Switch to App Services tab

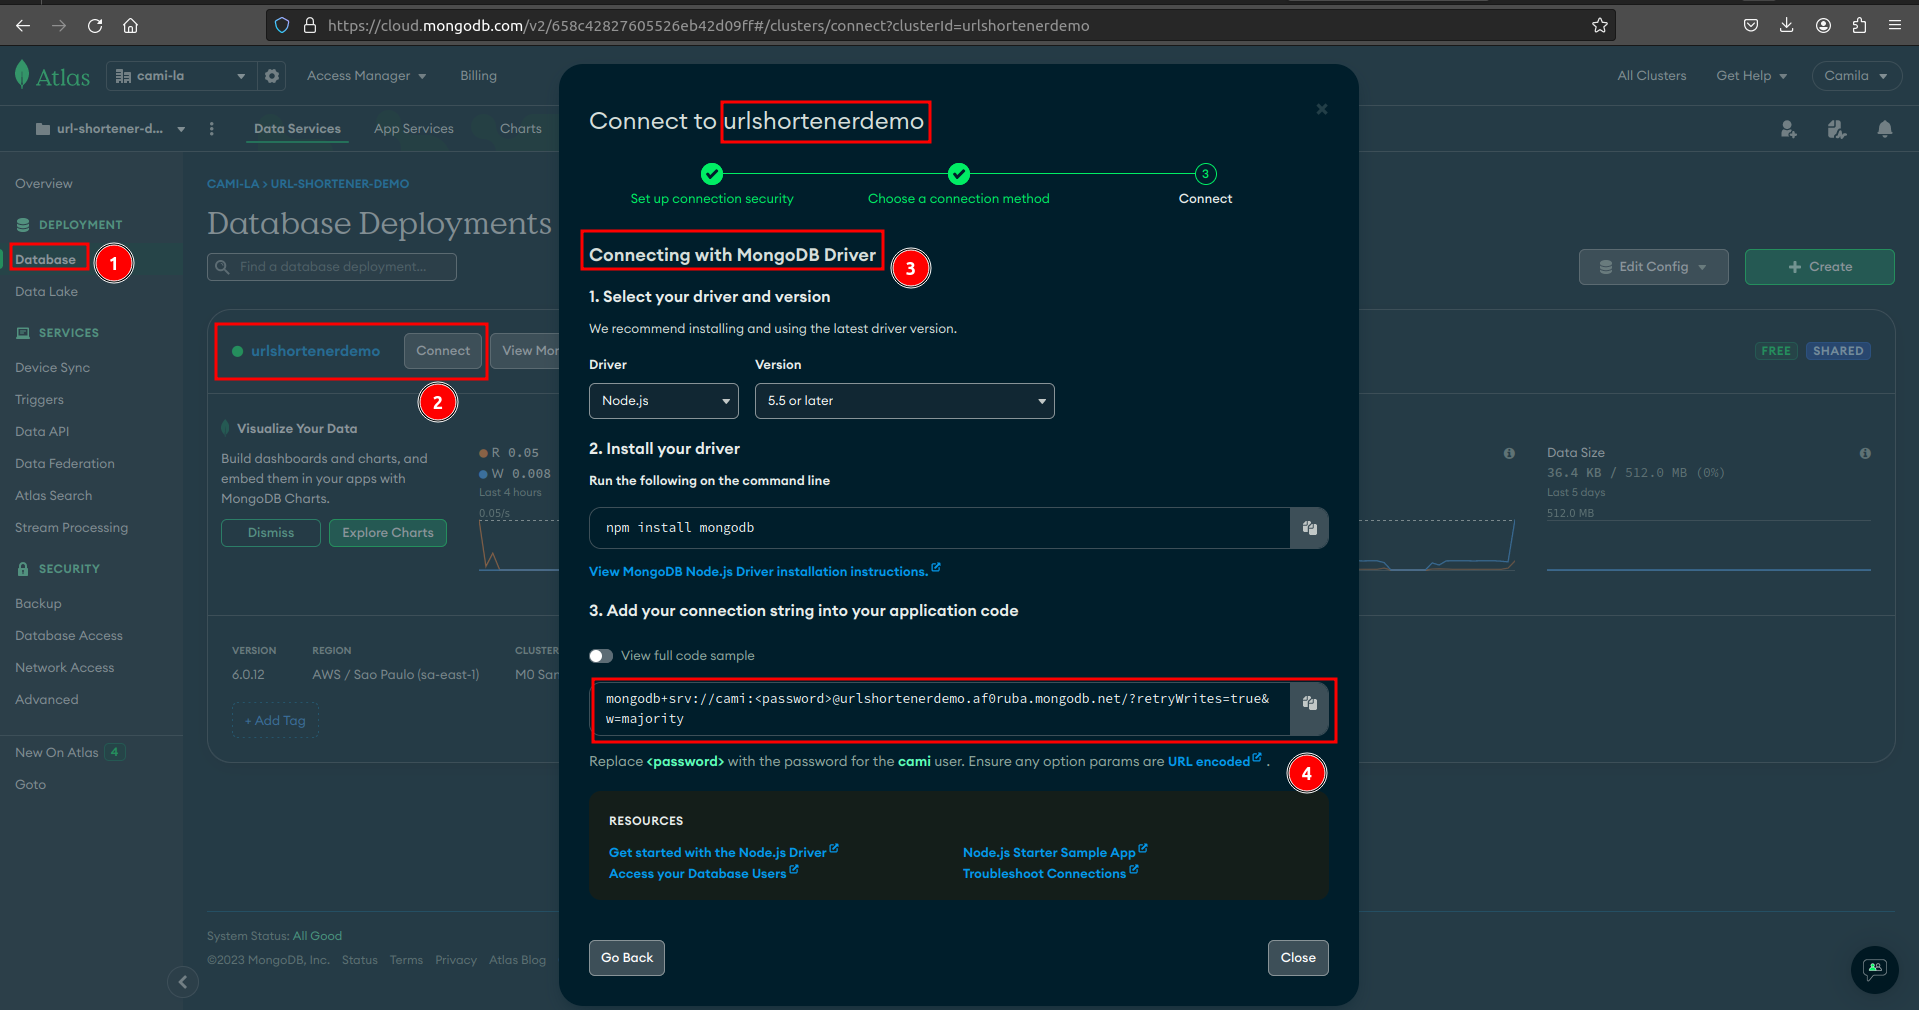(x=414, y=129)
